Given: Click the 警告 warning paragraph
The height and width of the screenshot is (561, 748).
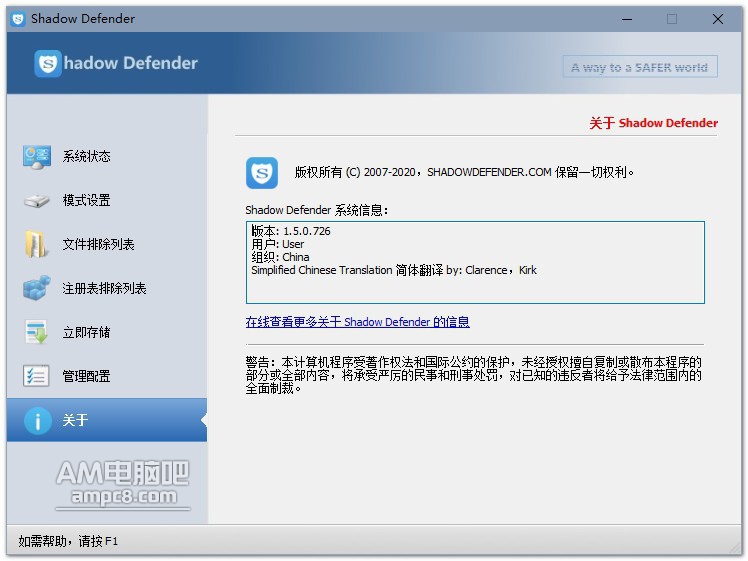Looking at the screenshot, I should pos(474,375).
